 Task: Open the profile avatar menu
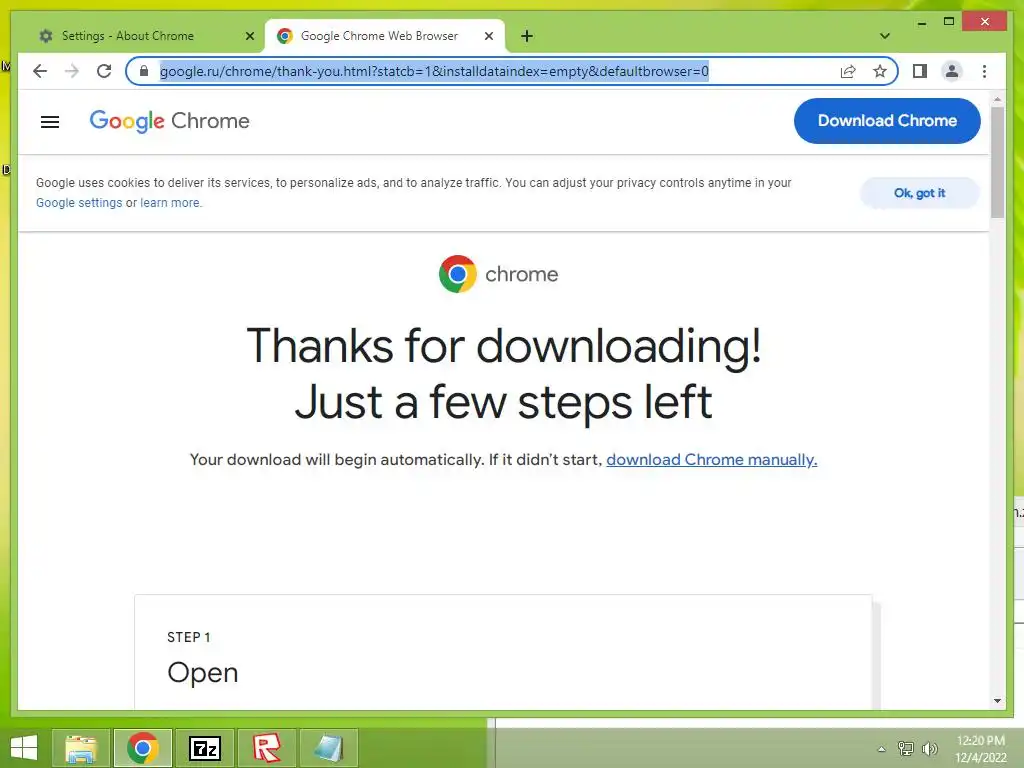[952, 71]
